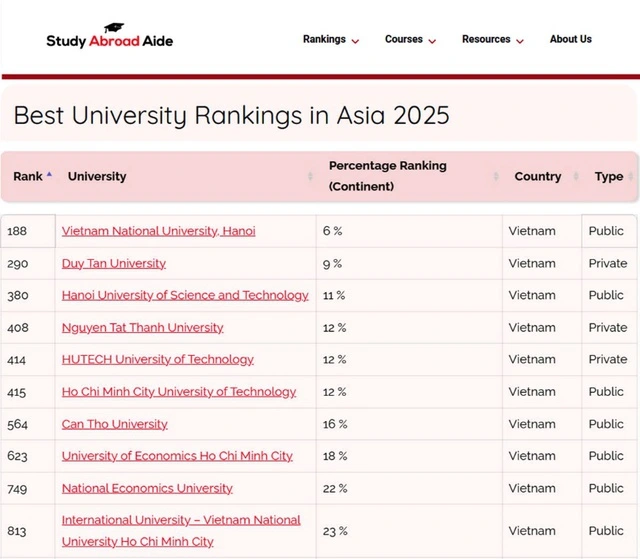Sort table by Country header
The image size is (640, 559).
coord(538,176)
